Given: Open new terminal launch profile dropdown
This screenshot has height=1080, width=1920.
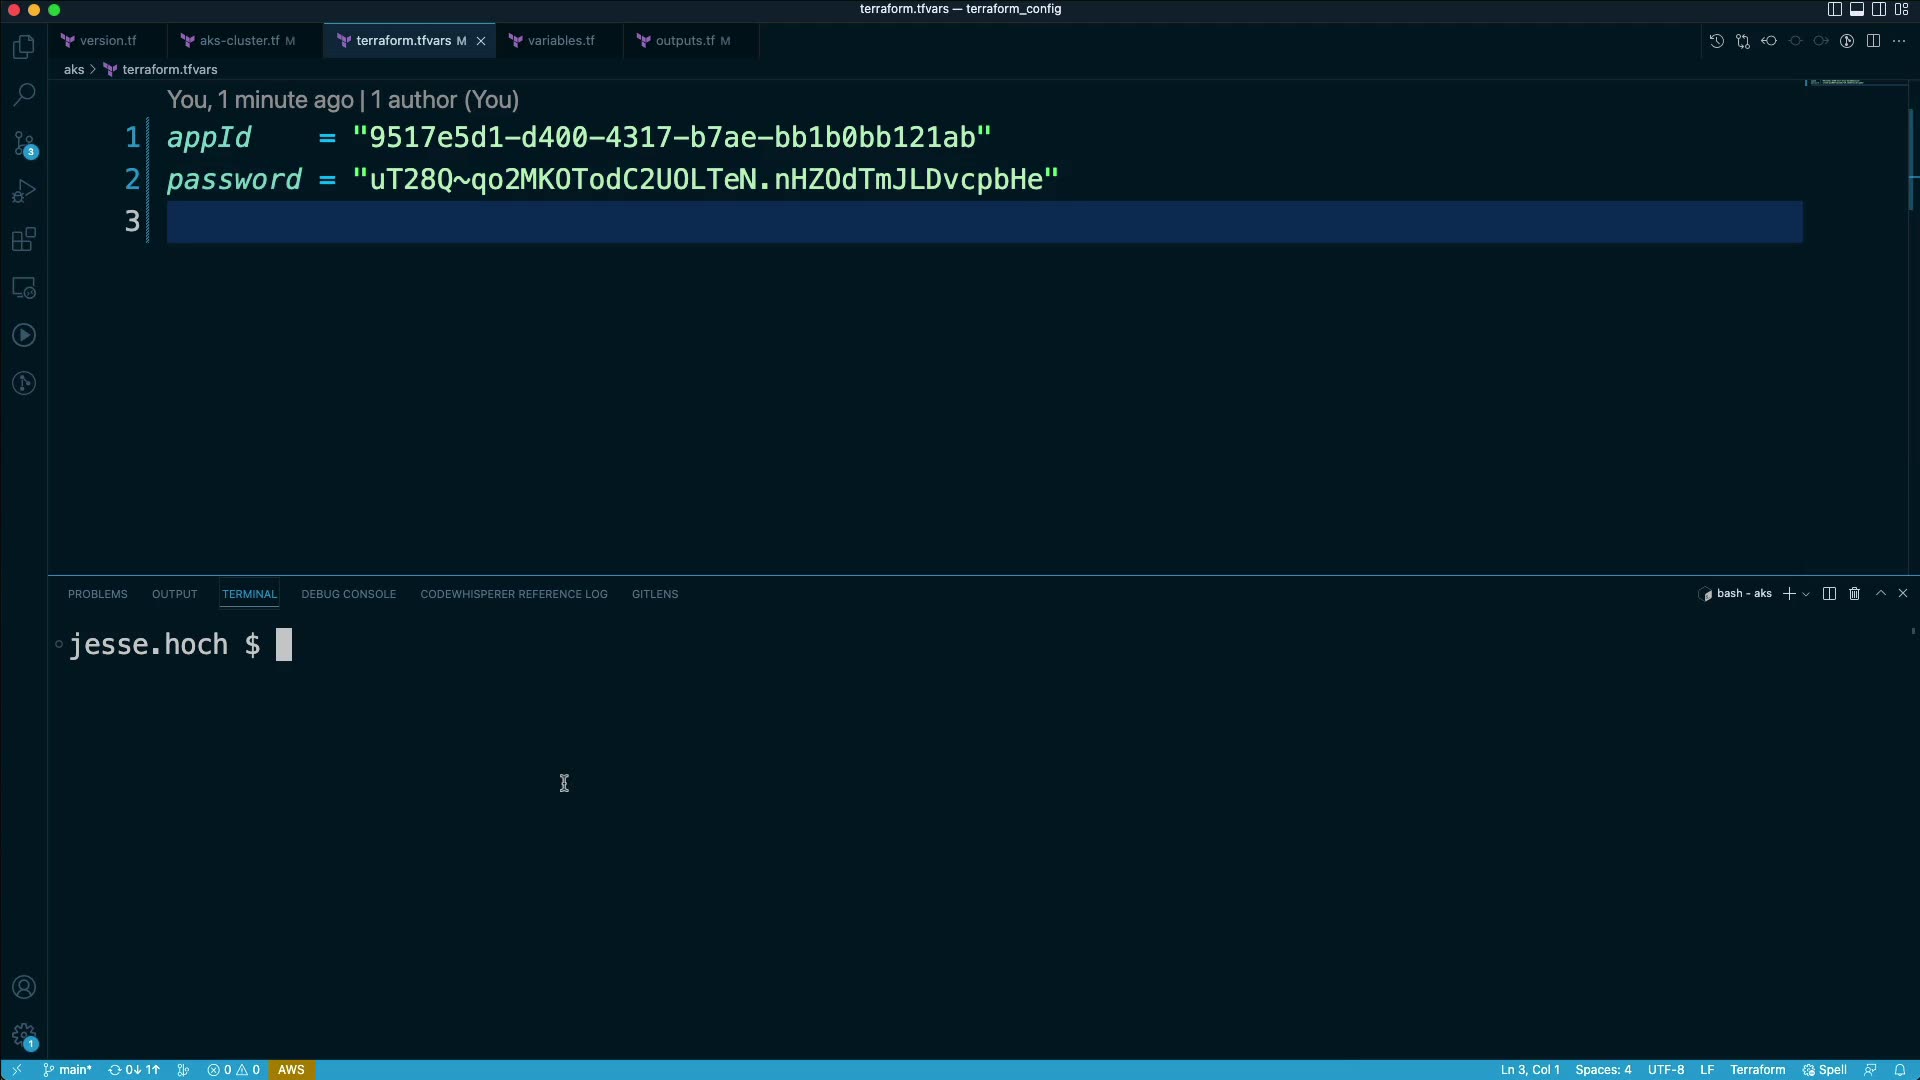Looking at the screenshot, I should coord(1806,594).
